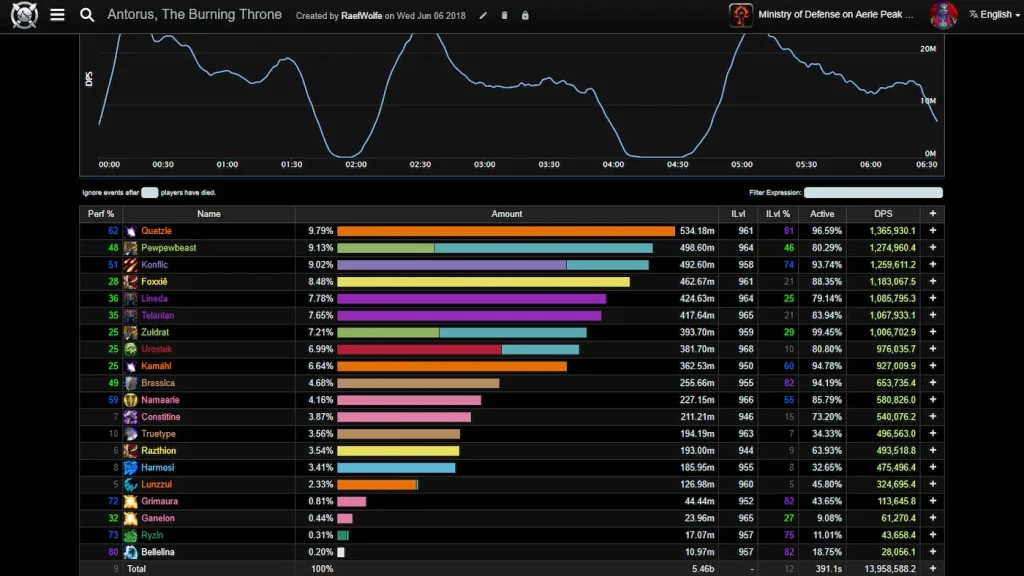
Task: Click Razthion class spec icon
Action: point(131,451)
